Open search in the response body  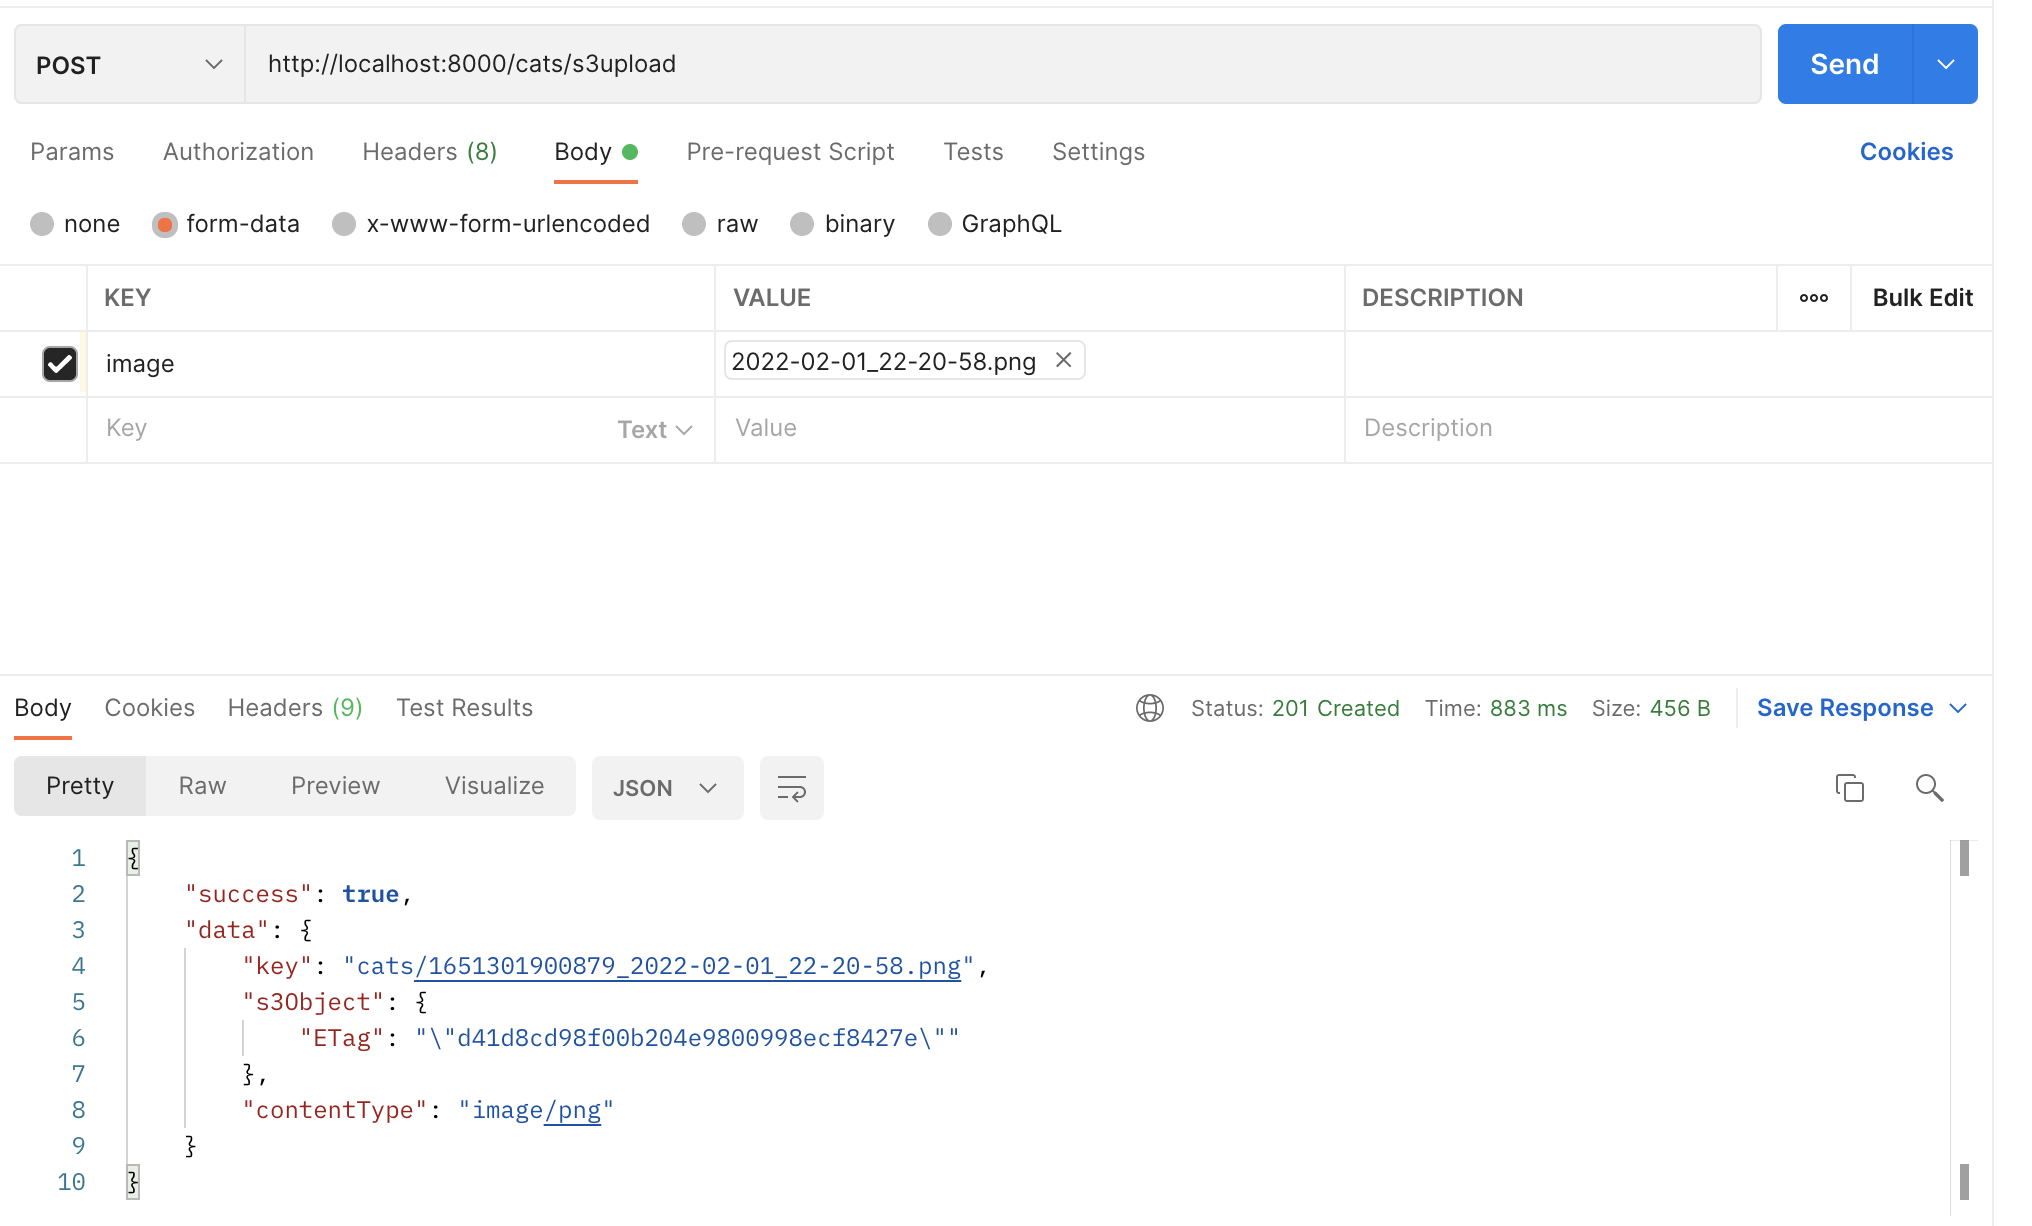pyautogui.click(x=1929, y=788)
